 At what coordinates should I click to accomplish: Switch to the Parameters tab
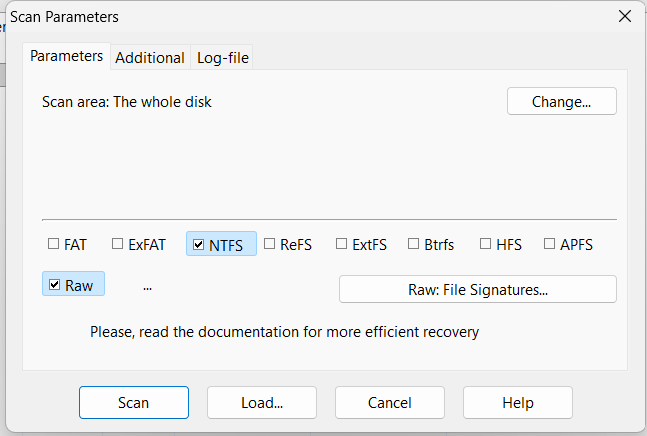(x=67, y=56)
